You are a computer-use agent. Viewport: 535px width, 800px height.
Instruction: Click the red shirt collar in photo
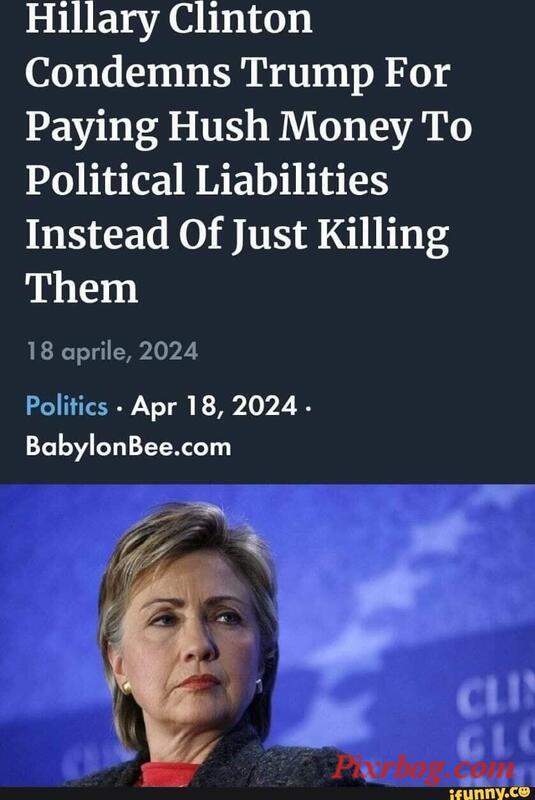[167, 773]
